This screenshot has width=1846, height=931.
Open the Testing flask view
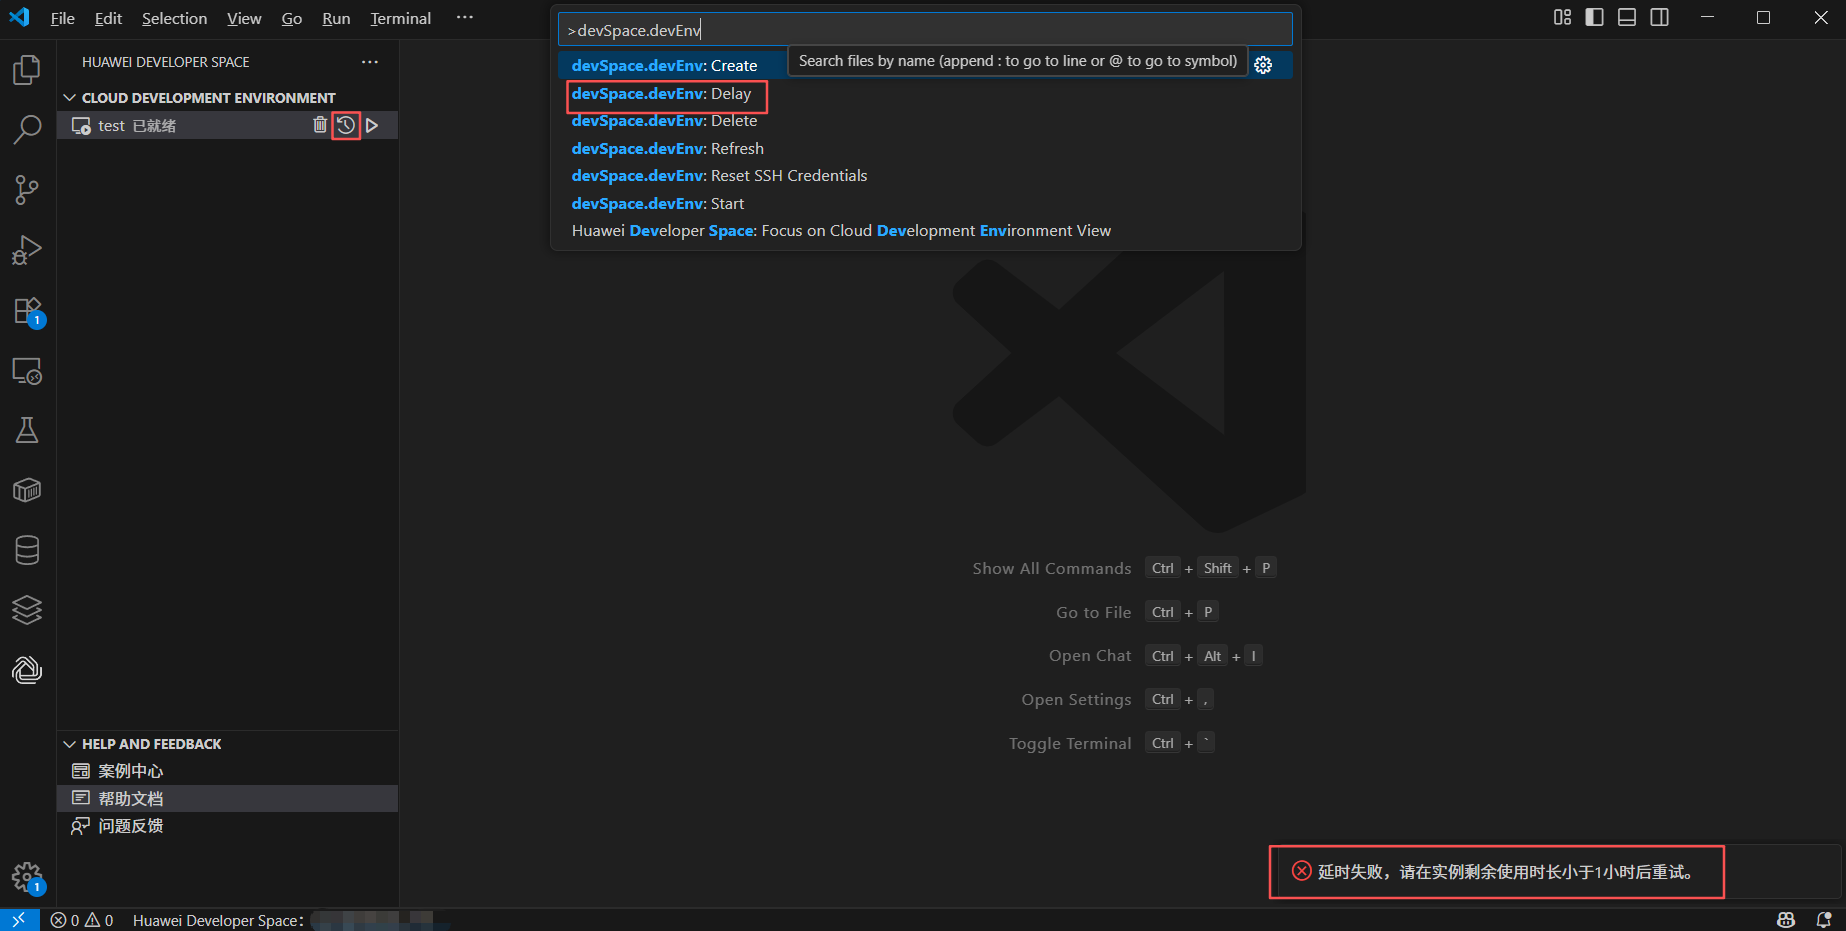pos(27,430)
